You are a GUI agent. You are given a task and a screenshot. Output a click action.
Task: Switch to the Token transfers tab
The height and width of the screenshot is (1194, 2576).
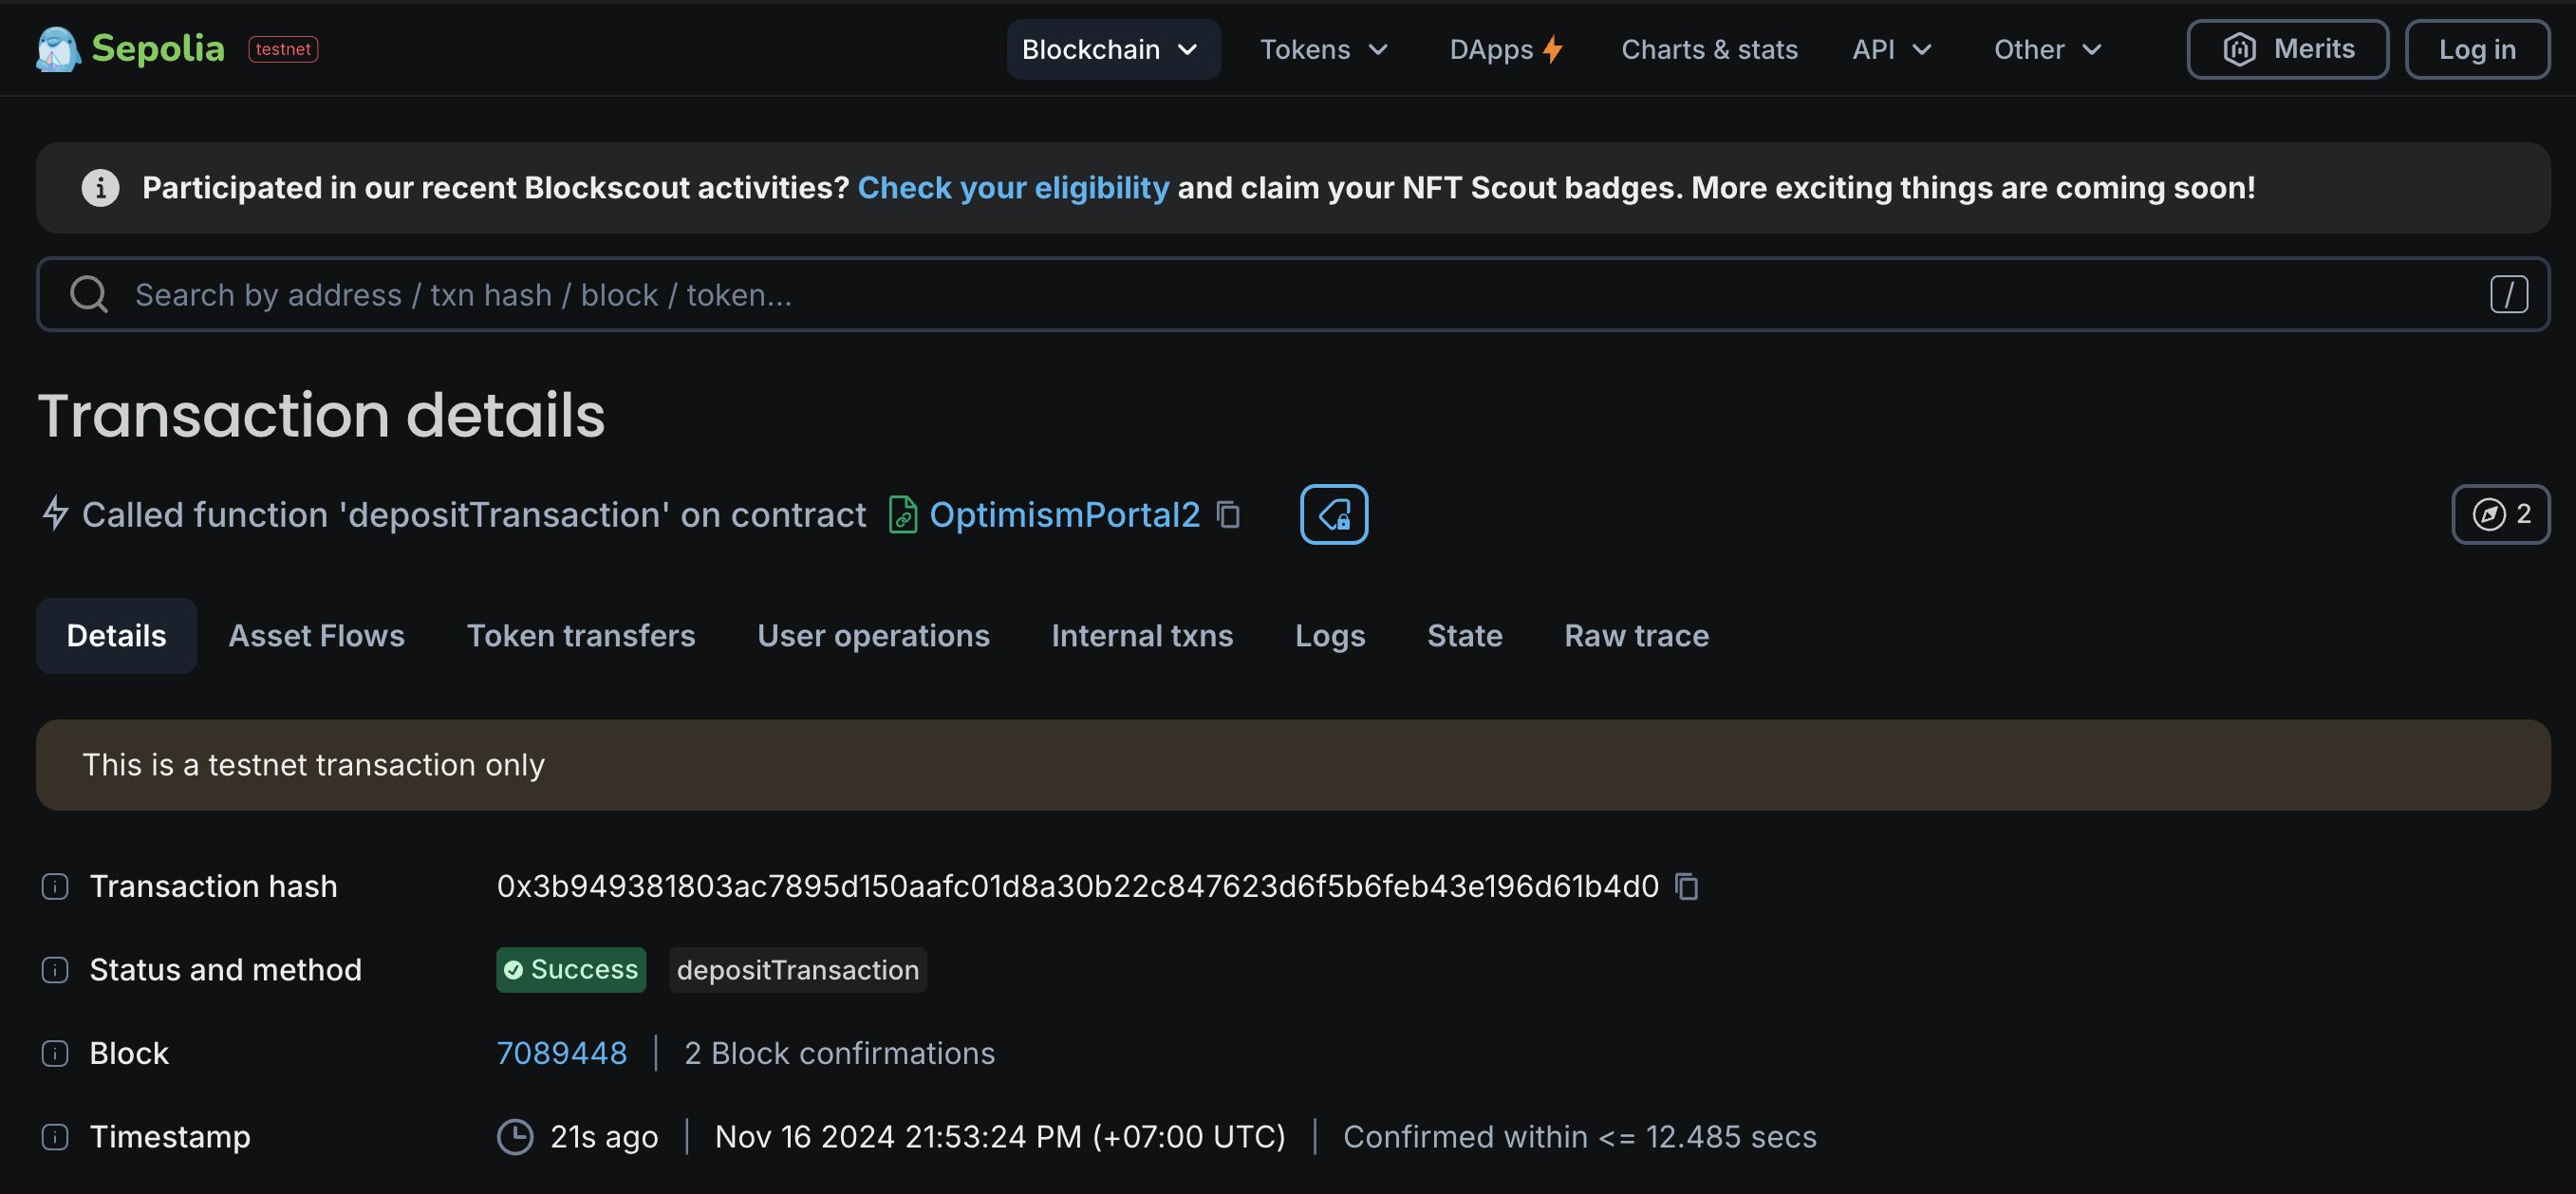coord(580,636)
